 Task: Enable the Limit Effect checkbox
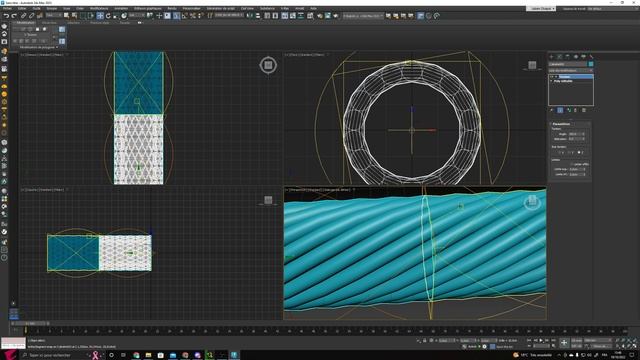[572, 164]
